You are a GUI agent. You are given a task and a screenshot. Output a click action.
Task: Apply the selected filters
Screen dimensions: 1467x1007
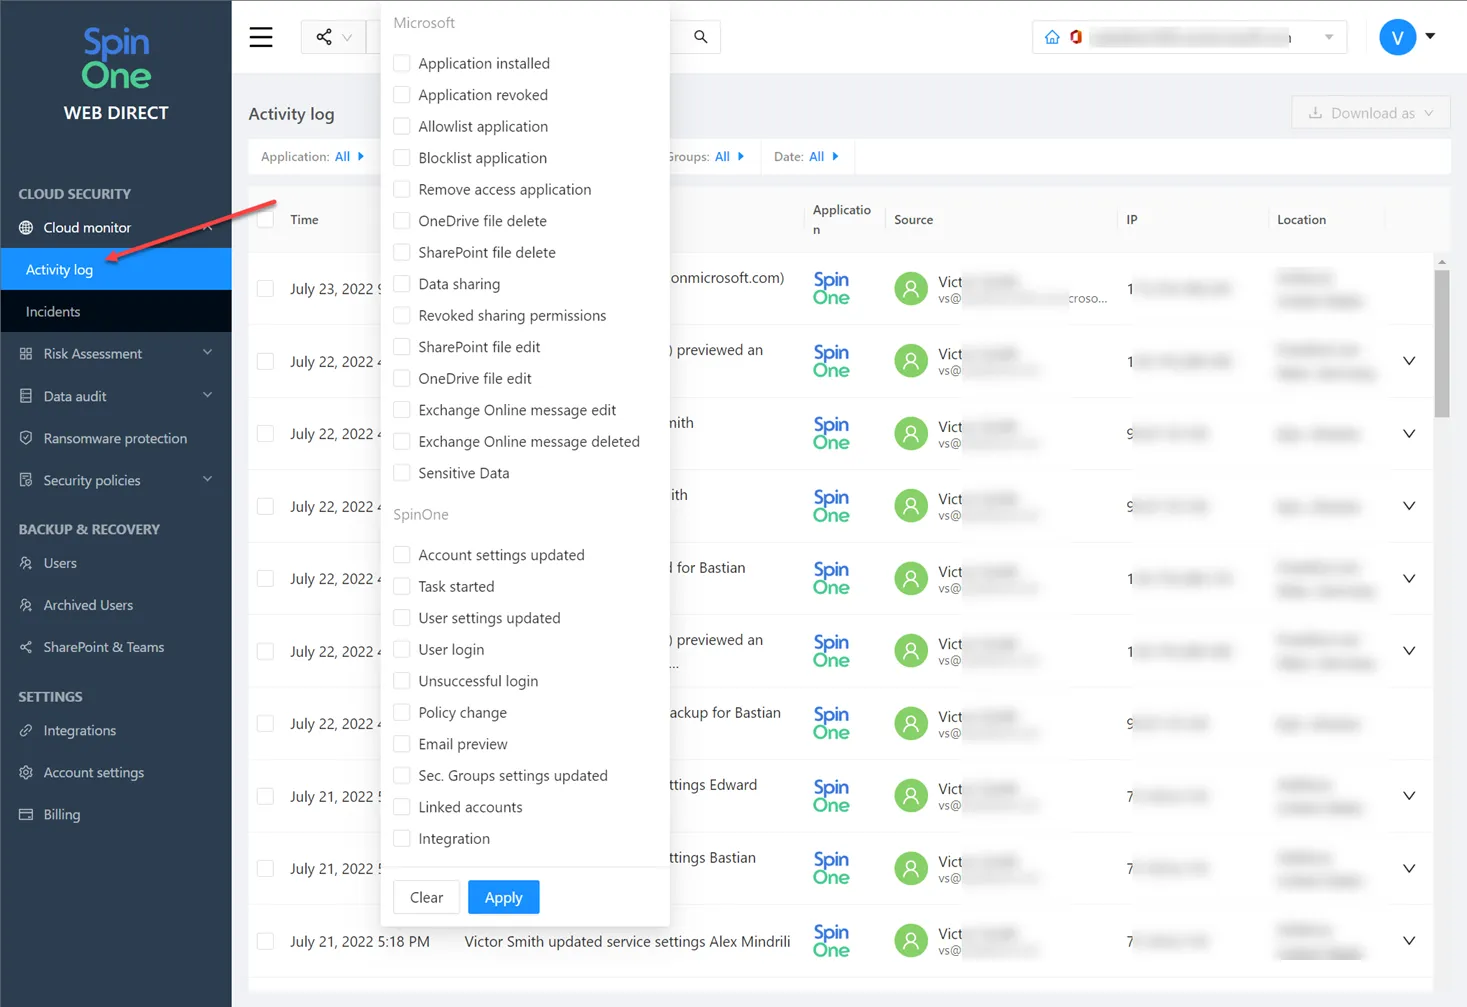[x=503, y=897]
